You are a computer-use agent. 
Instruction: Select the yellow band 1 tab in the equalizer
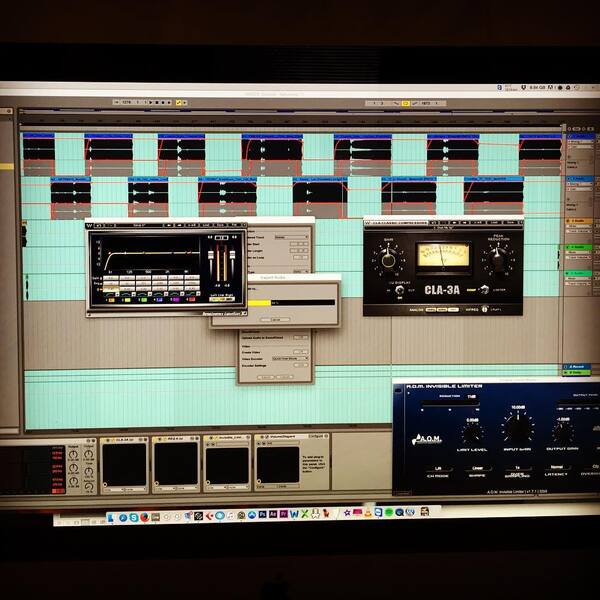coord(111,299)
